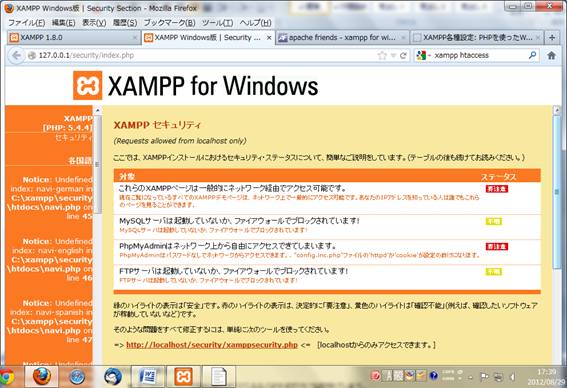Click the network tray icon
Viewport: 567px width, 388px height.
[x=498, y=377]
